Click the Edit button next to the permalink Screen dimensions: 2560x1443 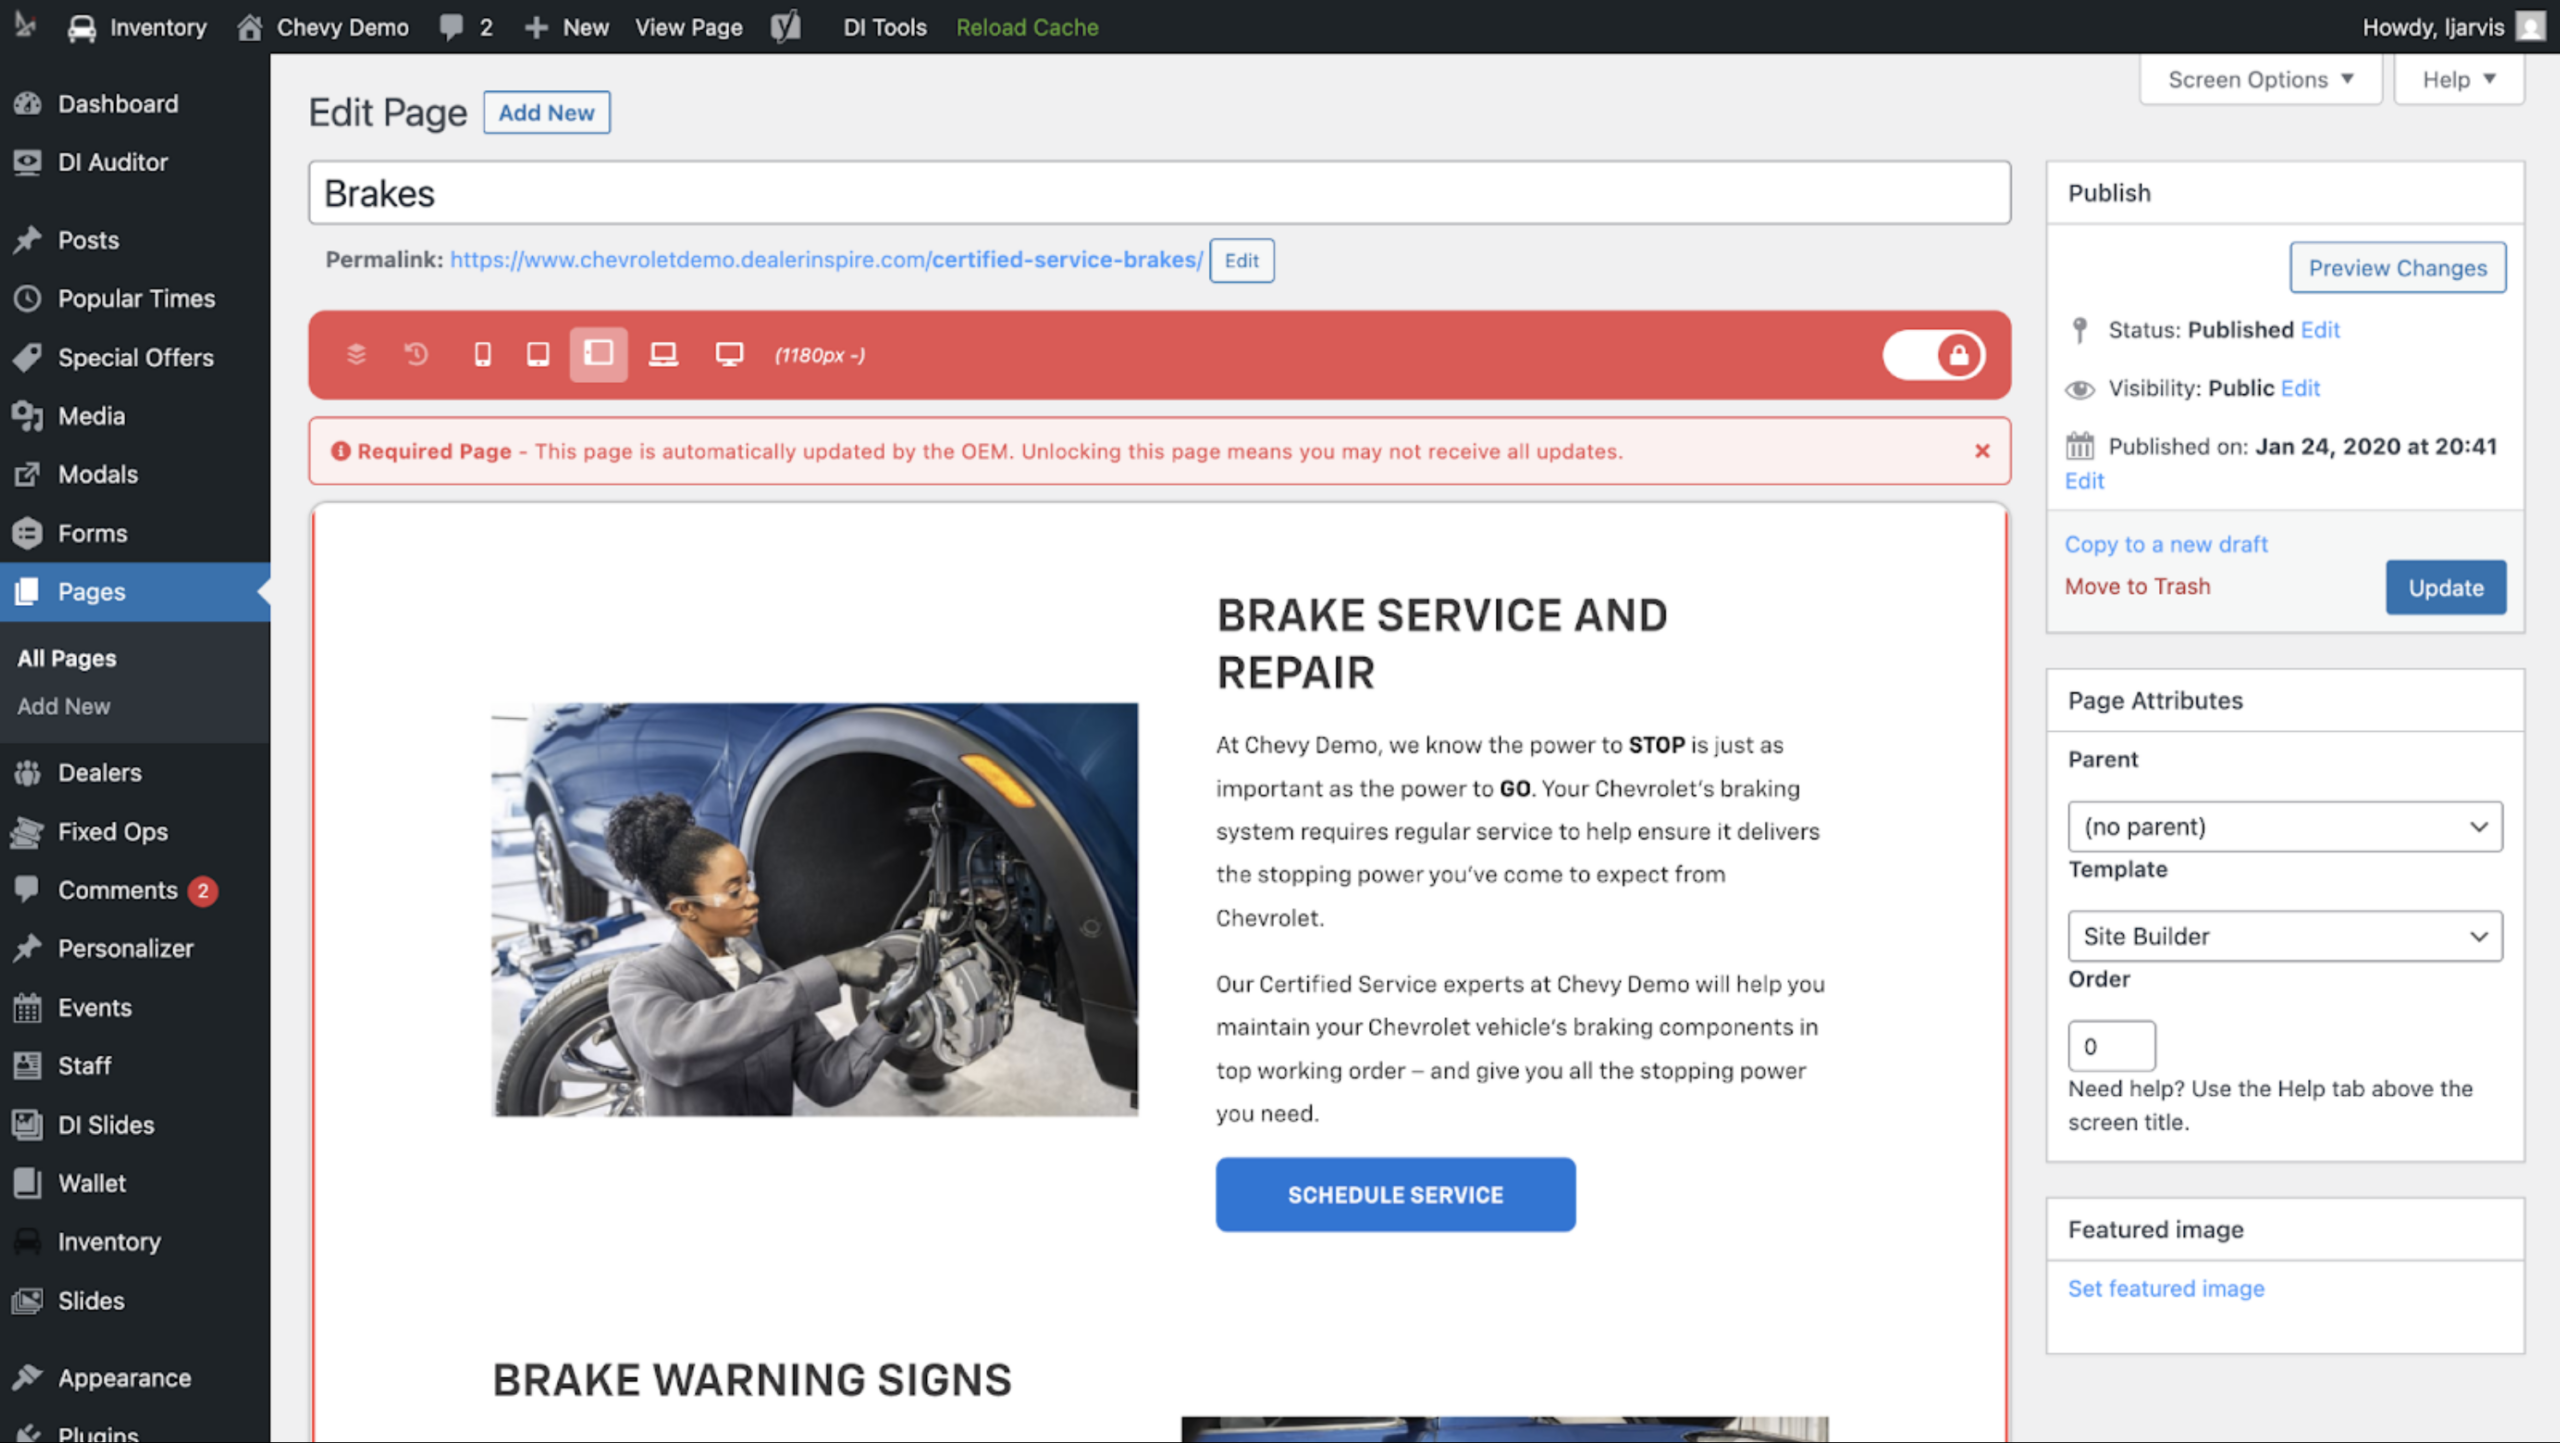(x=1241, y=260)
